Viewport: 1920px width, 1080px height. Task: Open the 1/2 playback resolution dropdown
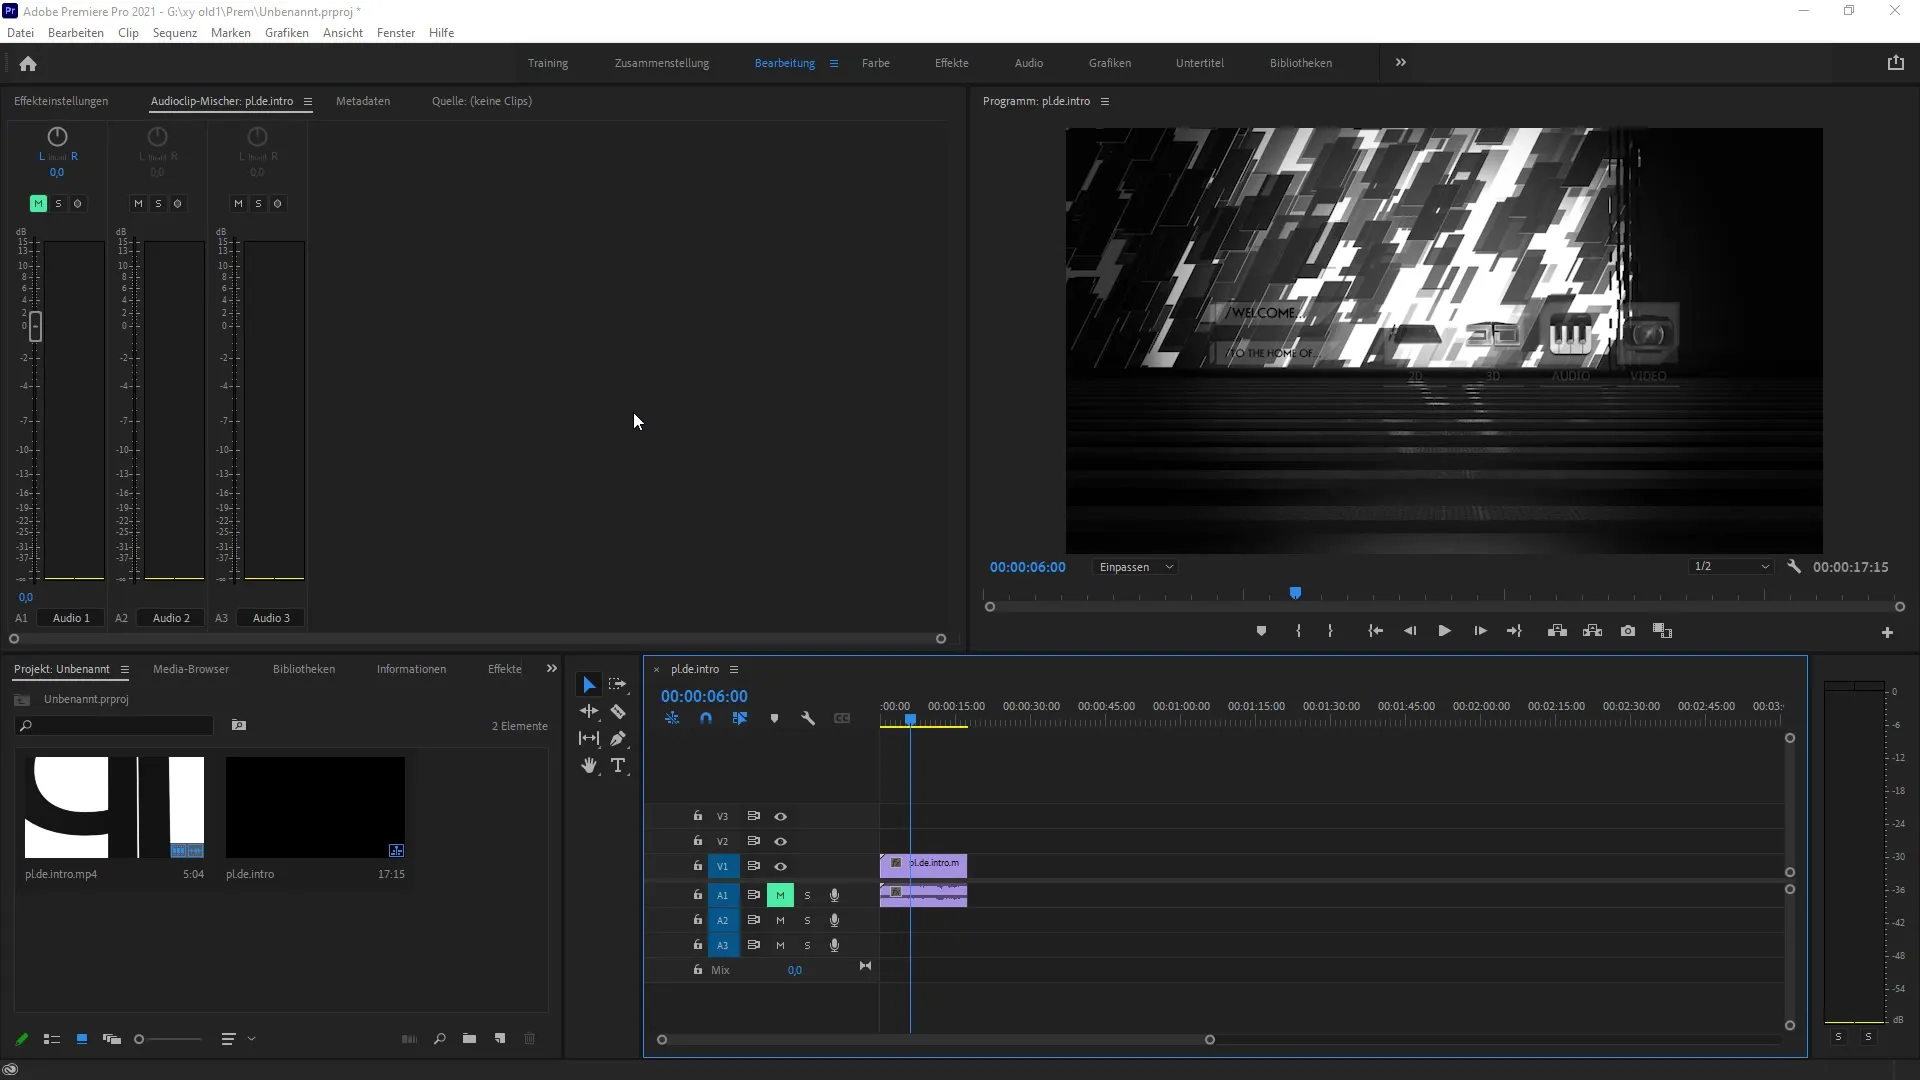pos(1732,567)
